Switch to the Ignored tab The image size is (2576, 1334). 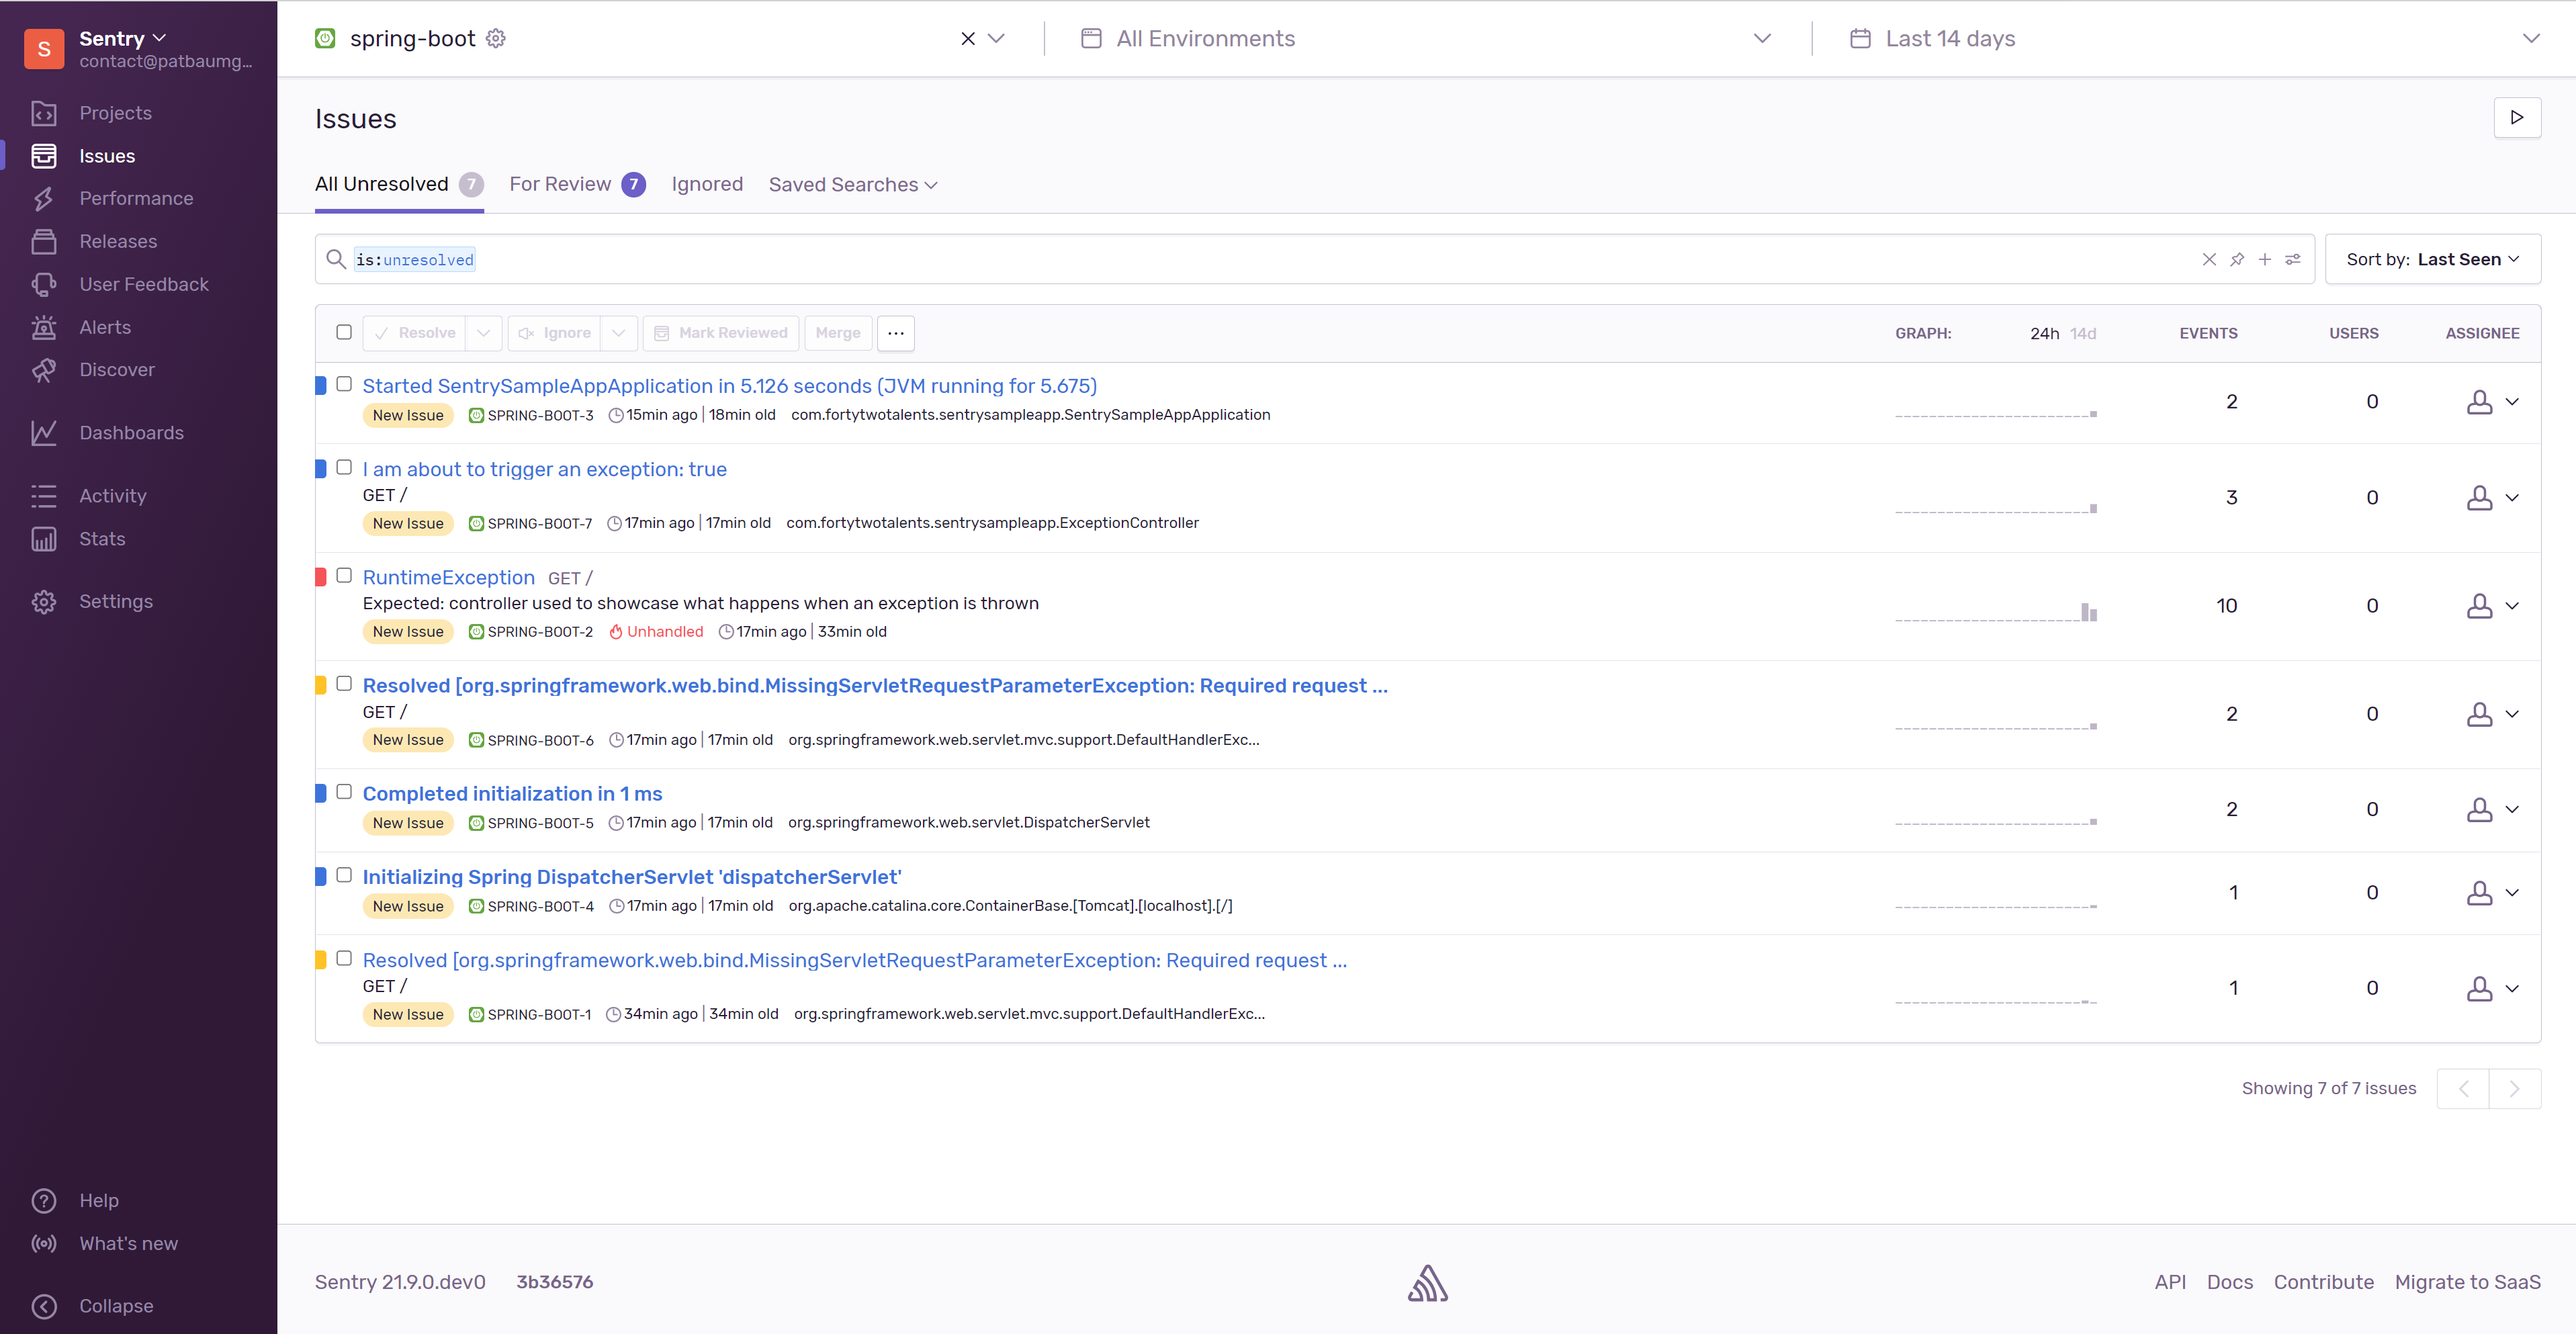[x=706, y=184]
